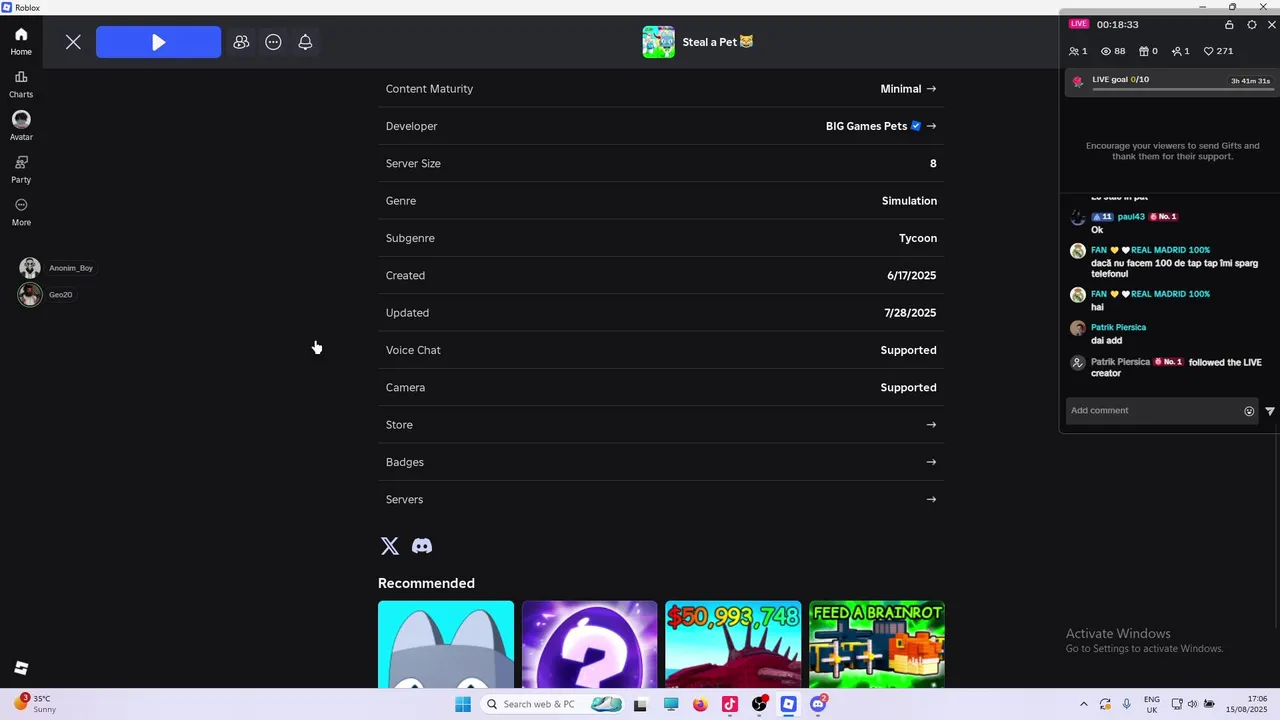Open More in Roblox sidebar
The image size is (1280, 720).
click(21, 212)
